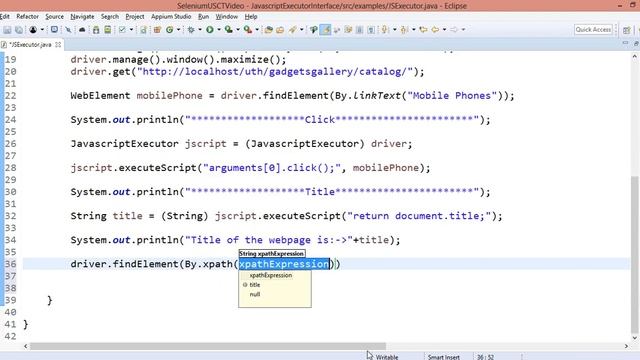Click the cloud-shaped toolbar icon
The image size is (640, 360).
coord(82,30)
